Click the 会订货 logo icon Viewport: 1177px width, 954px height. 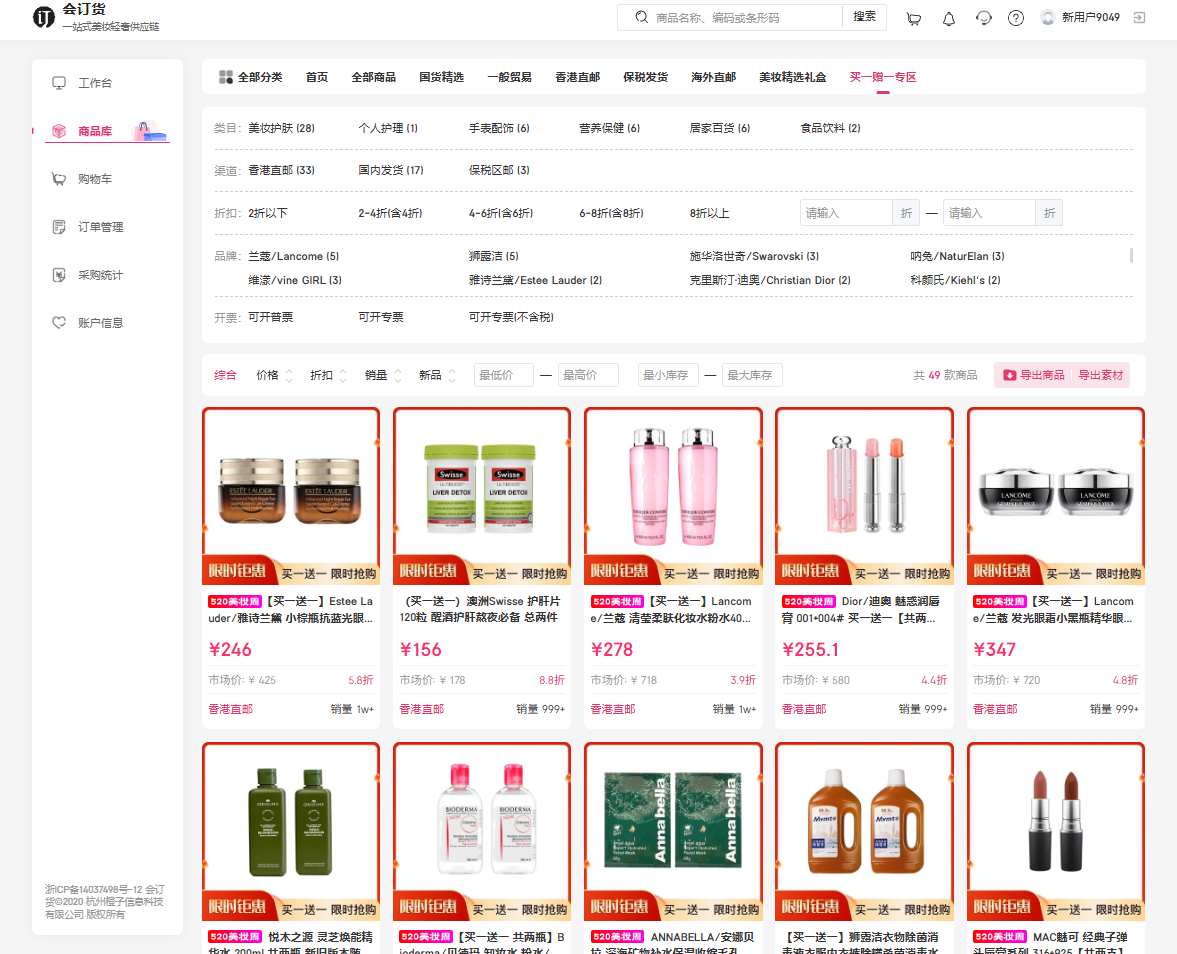click(x=44, y=17)
